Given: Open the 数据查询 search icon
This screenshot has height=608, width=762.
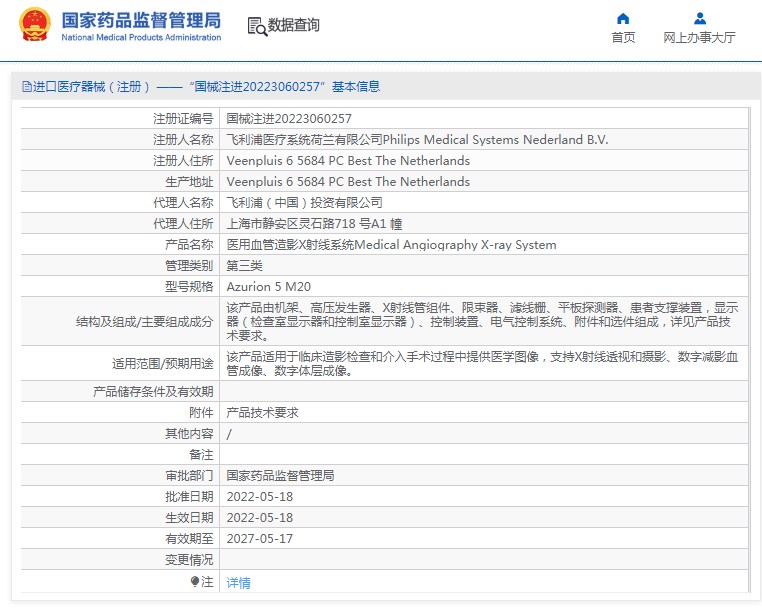Looking at the screenshot, I should click(257, 26).
